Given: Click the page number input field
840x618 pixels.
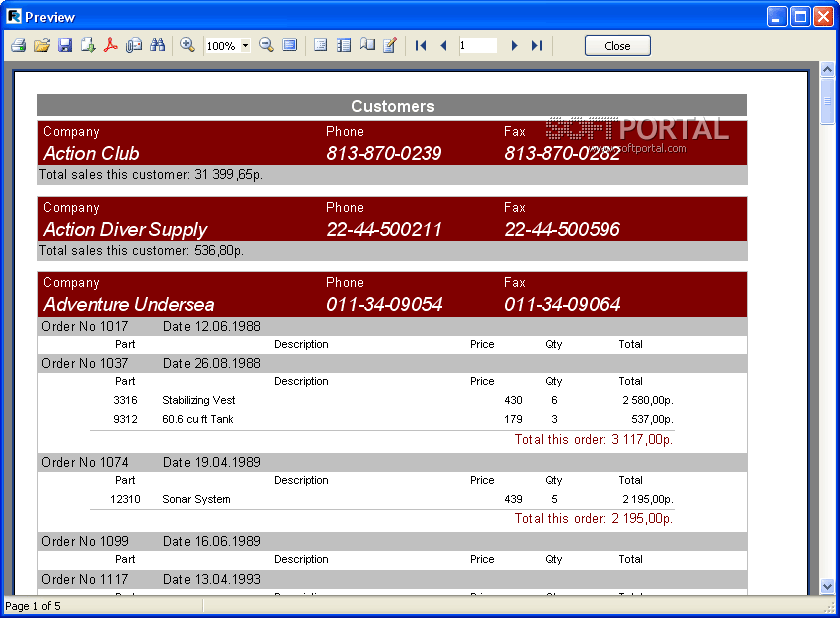Looking at the screenshot, I should [x=478, y=46].
